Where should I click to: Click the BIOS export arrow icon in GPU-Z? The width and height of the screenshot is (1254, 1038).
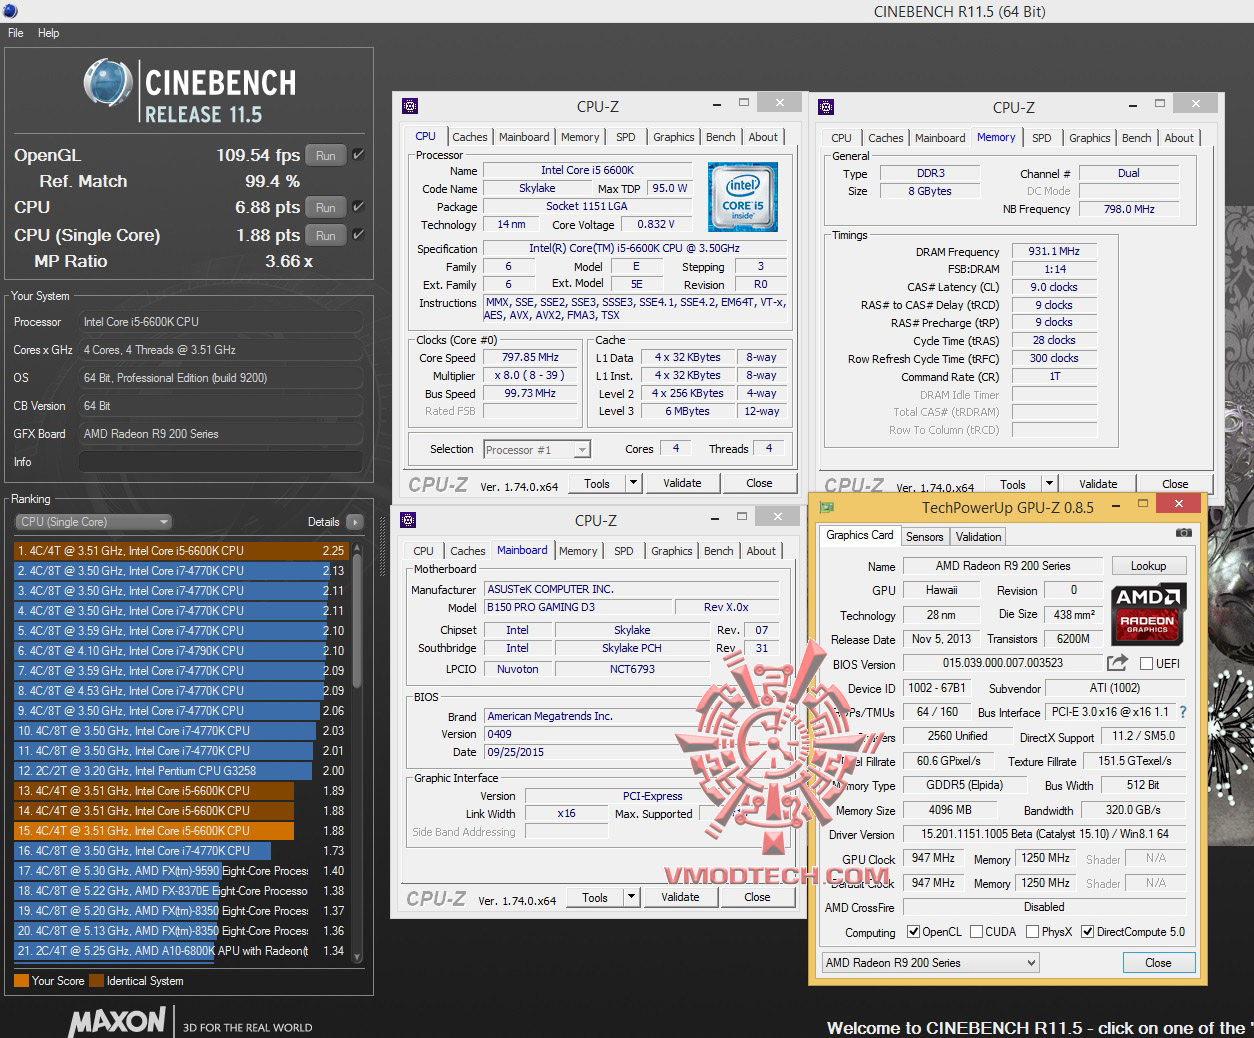tap(1117, 663)
